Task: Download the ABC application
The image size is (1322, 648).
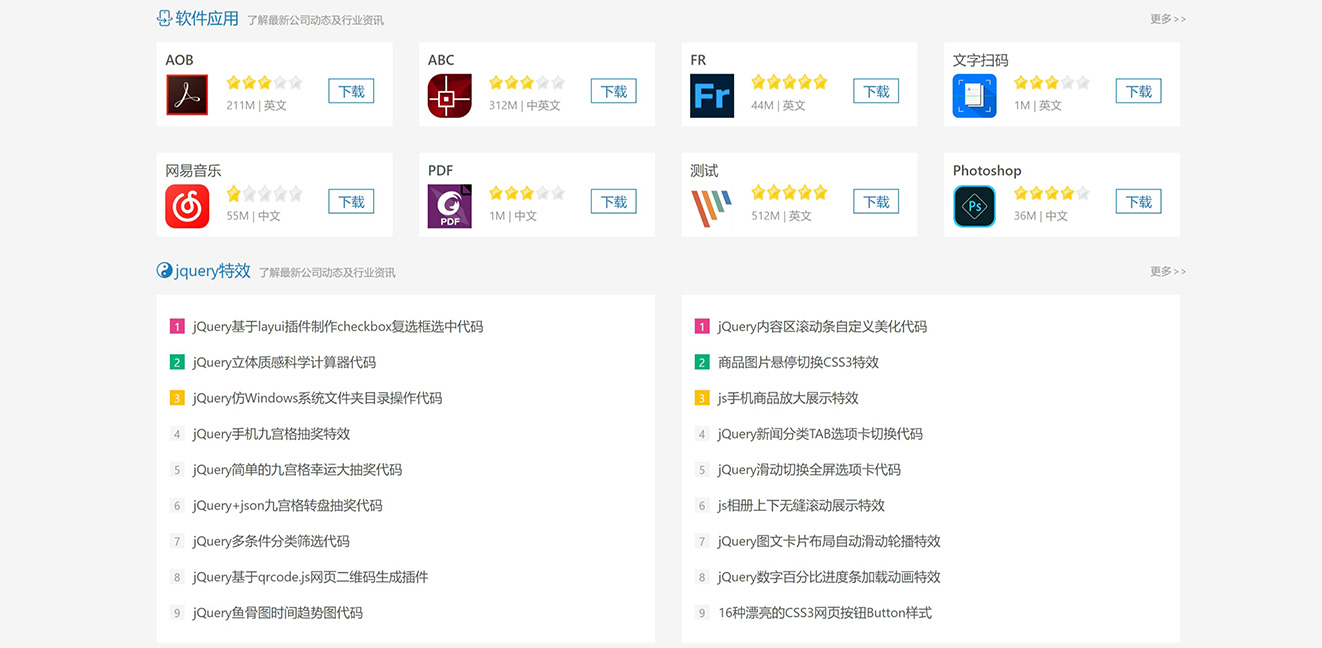Action: (613, 91)
